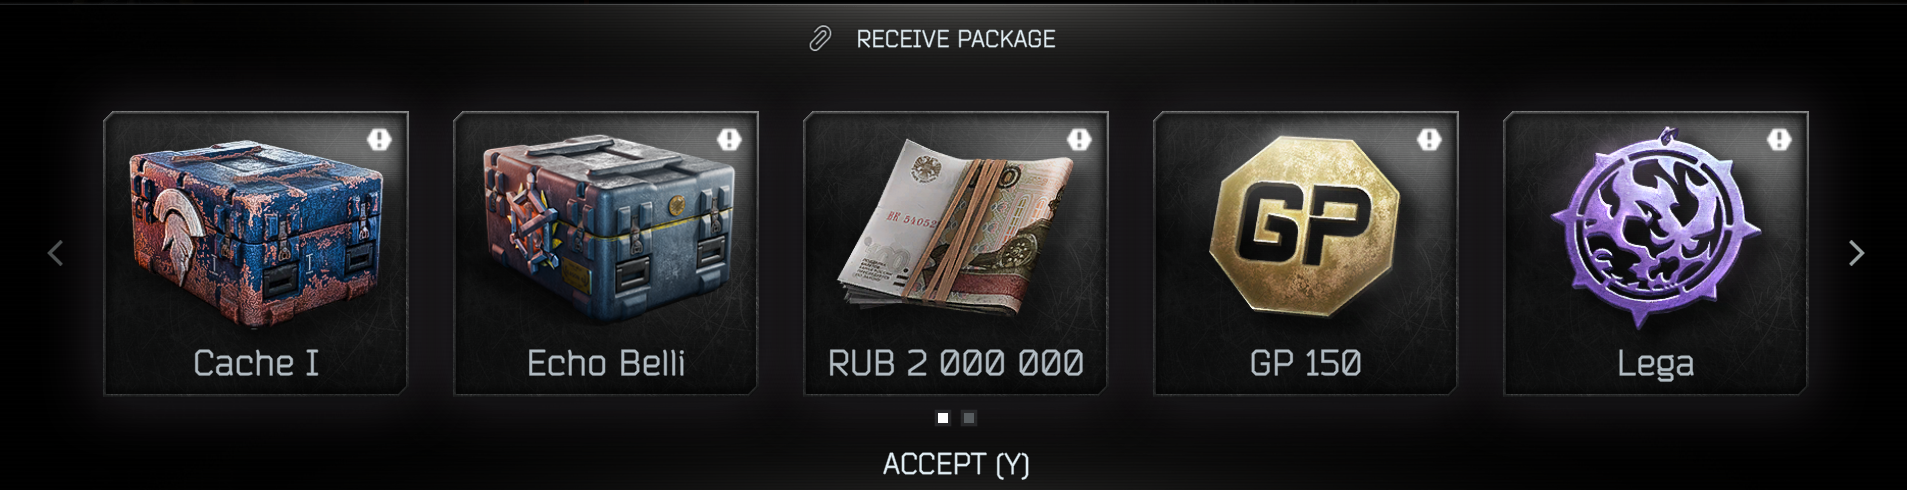Click the info badge on Echo Belli card
Image resolution: width=1907 pixels, height=490 pixels.
[729, 139]
